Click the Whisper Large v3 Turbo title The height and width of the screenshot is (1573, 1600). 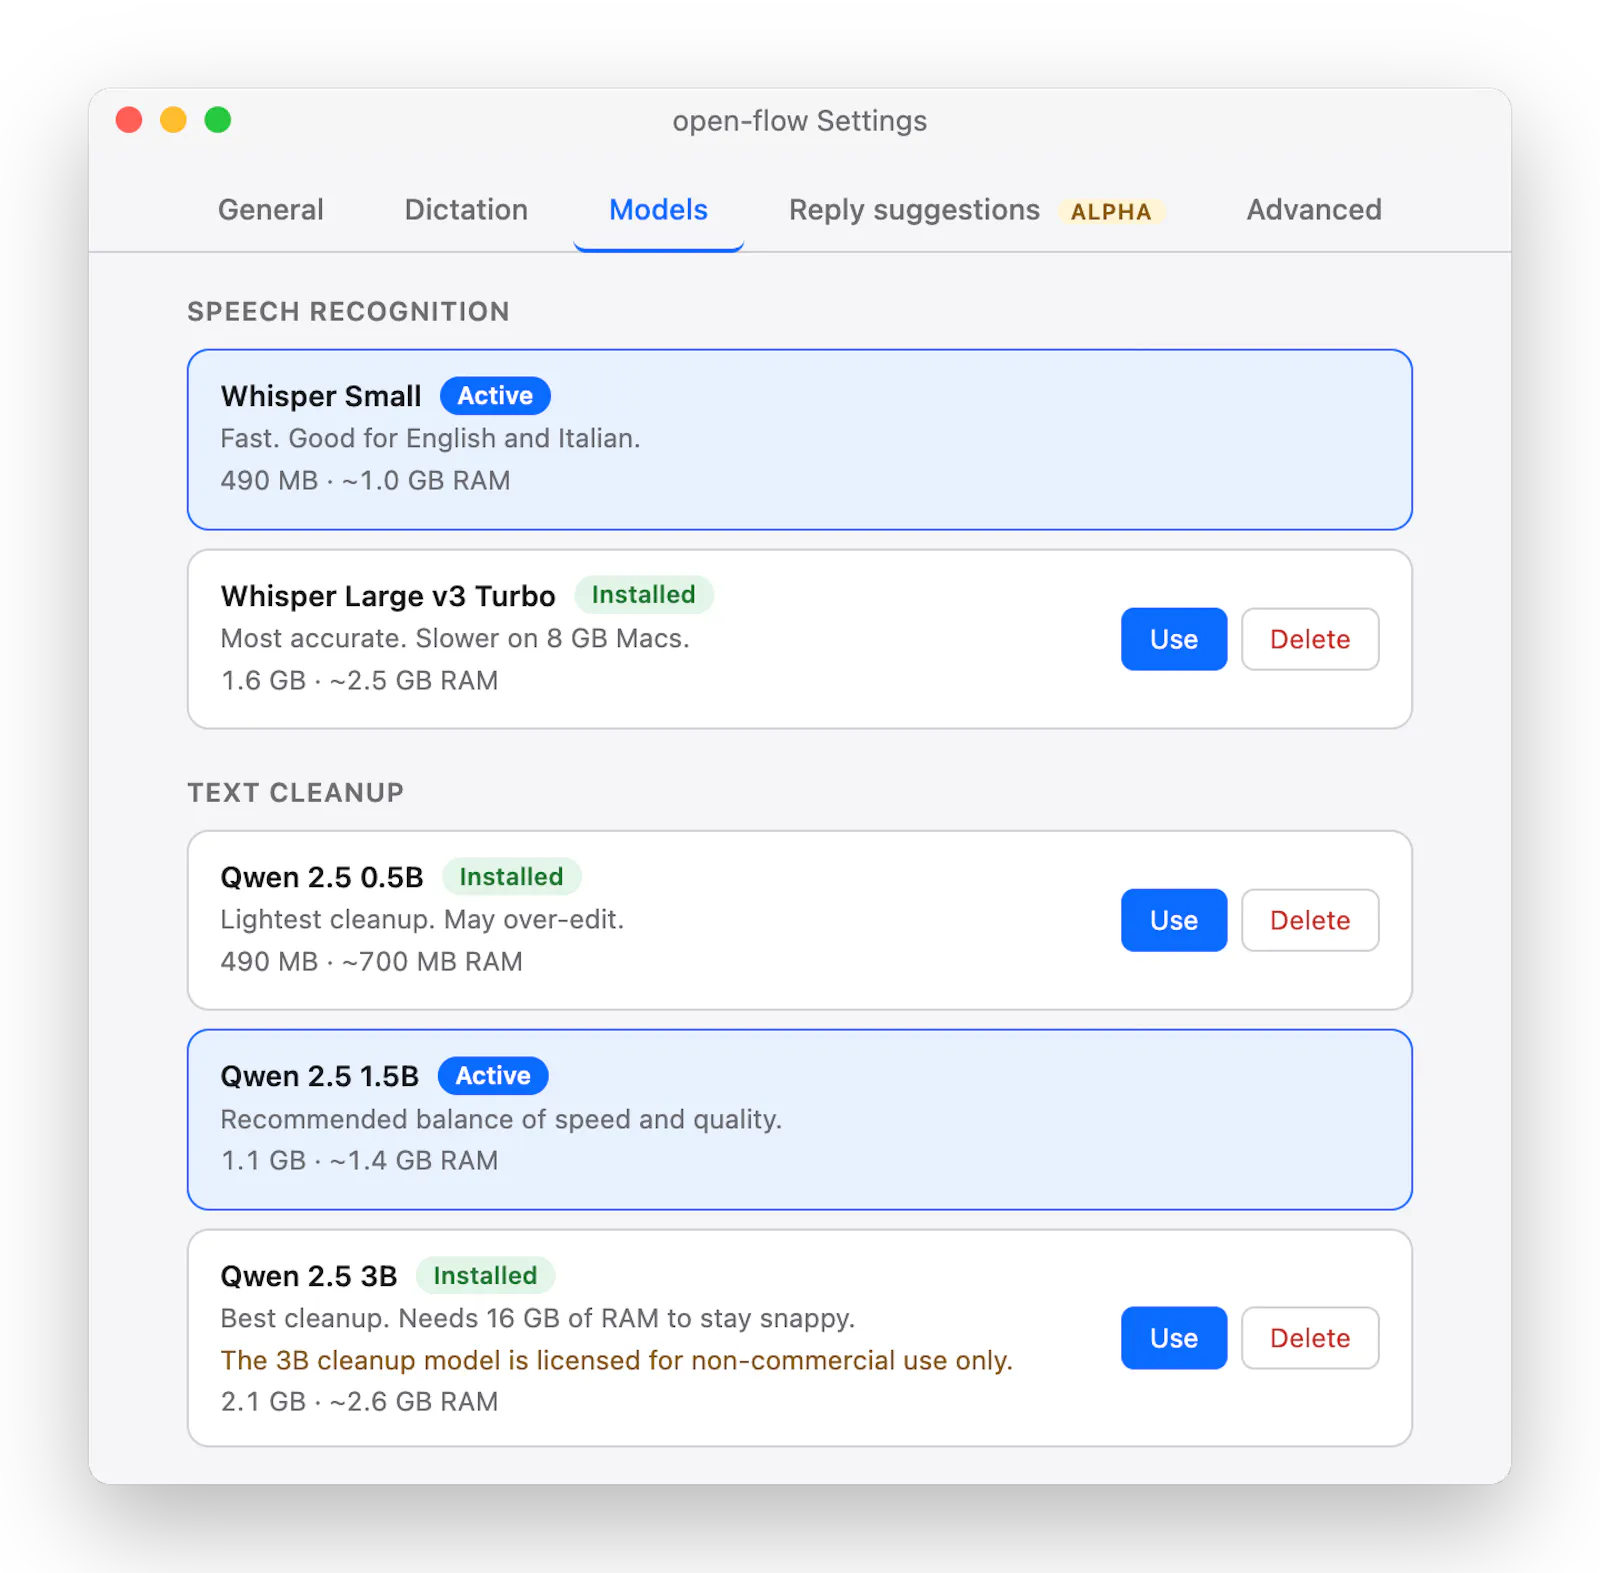click(388, 596)
